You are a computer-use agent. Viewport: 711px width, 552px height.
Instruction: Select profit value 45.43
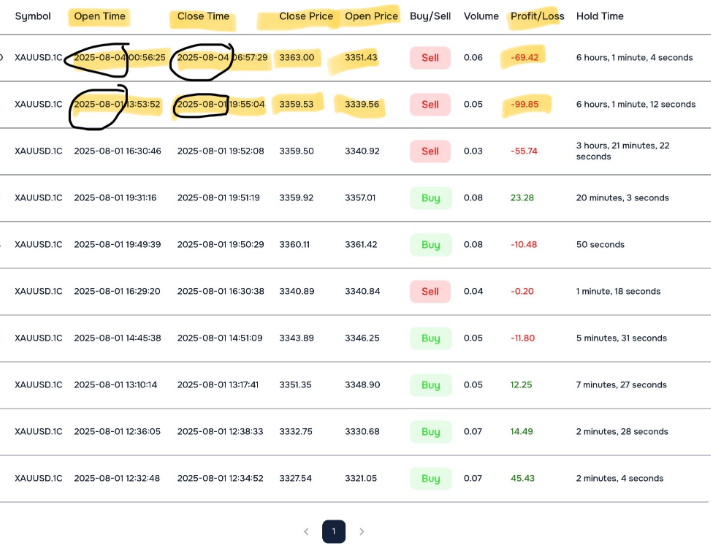pos(523,478)
